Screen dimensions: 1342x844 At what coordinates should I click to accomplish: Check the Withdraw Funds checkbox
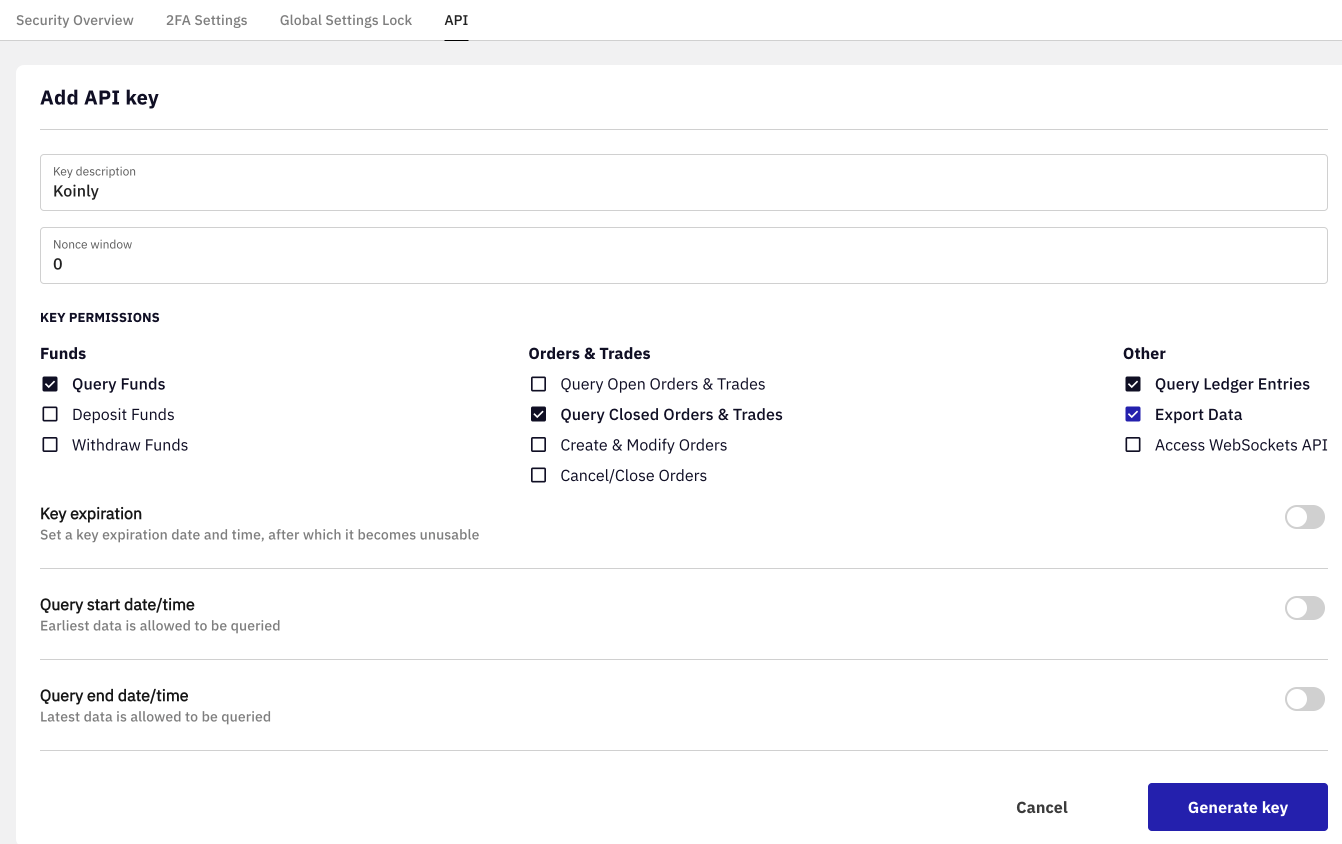point(50,445)
